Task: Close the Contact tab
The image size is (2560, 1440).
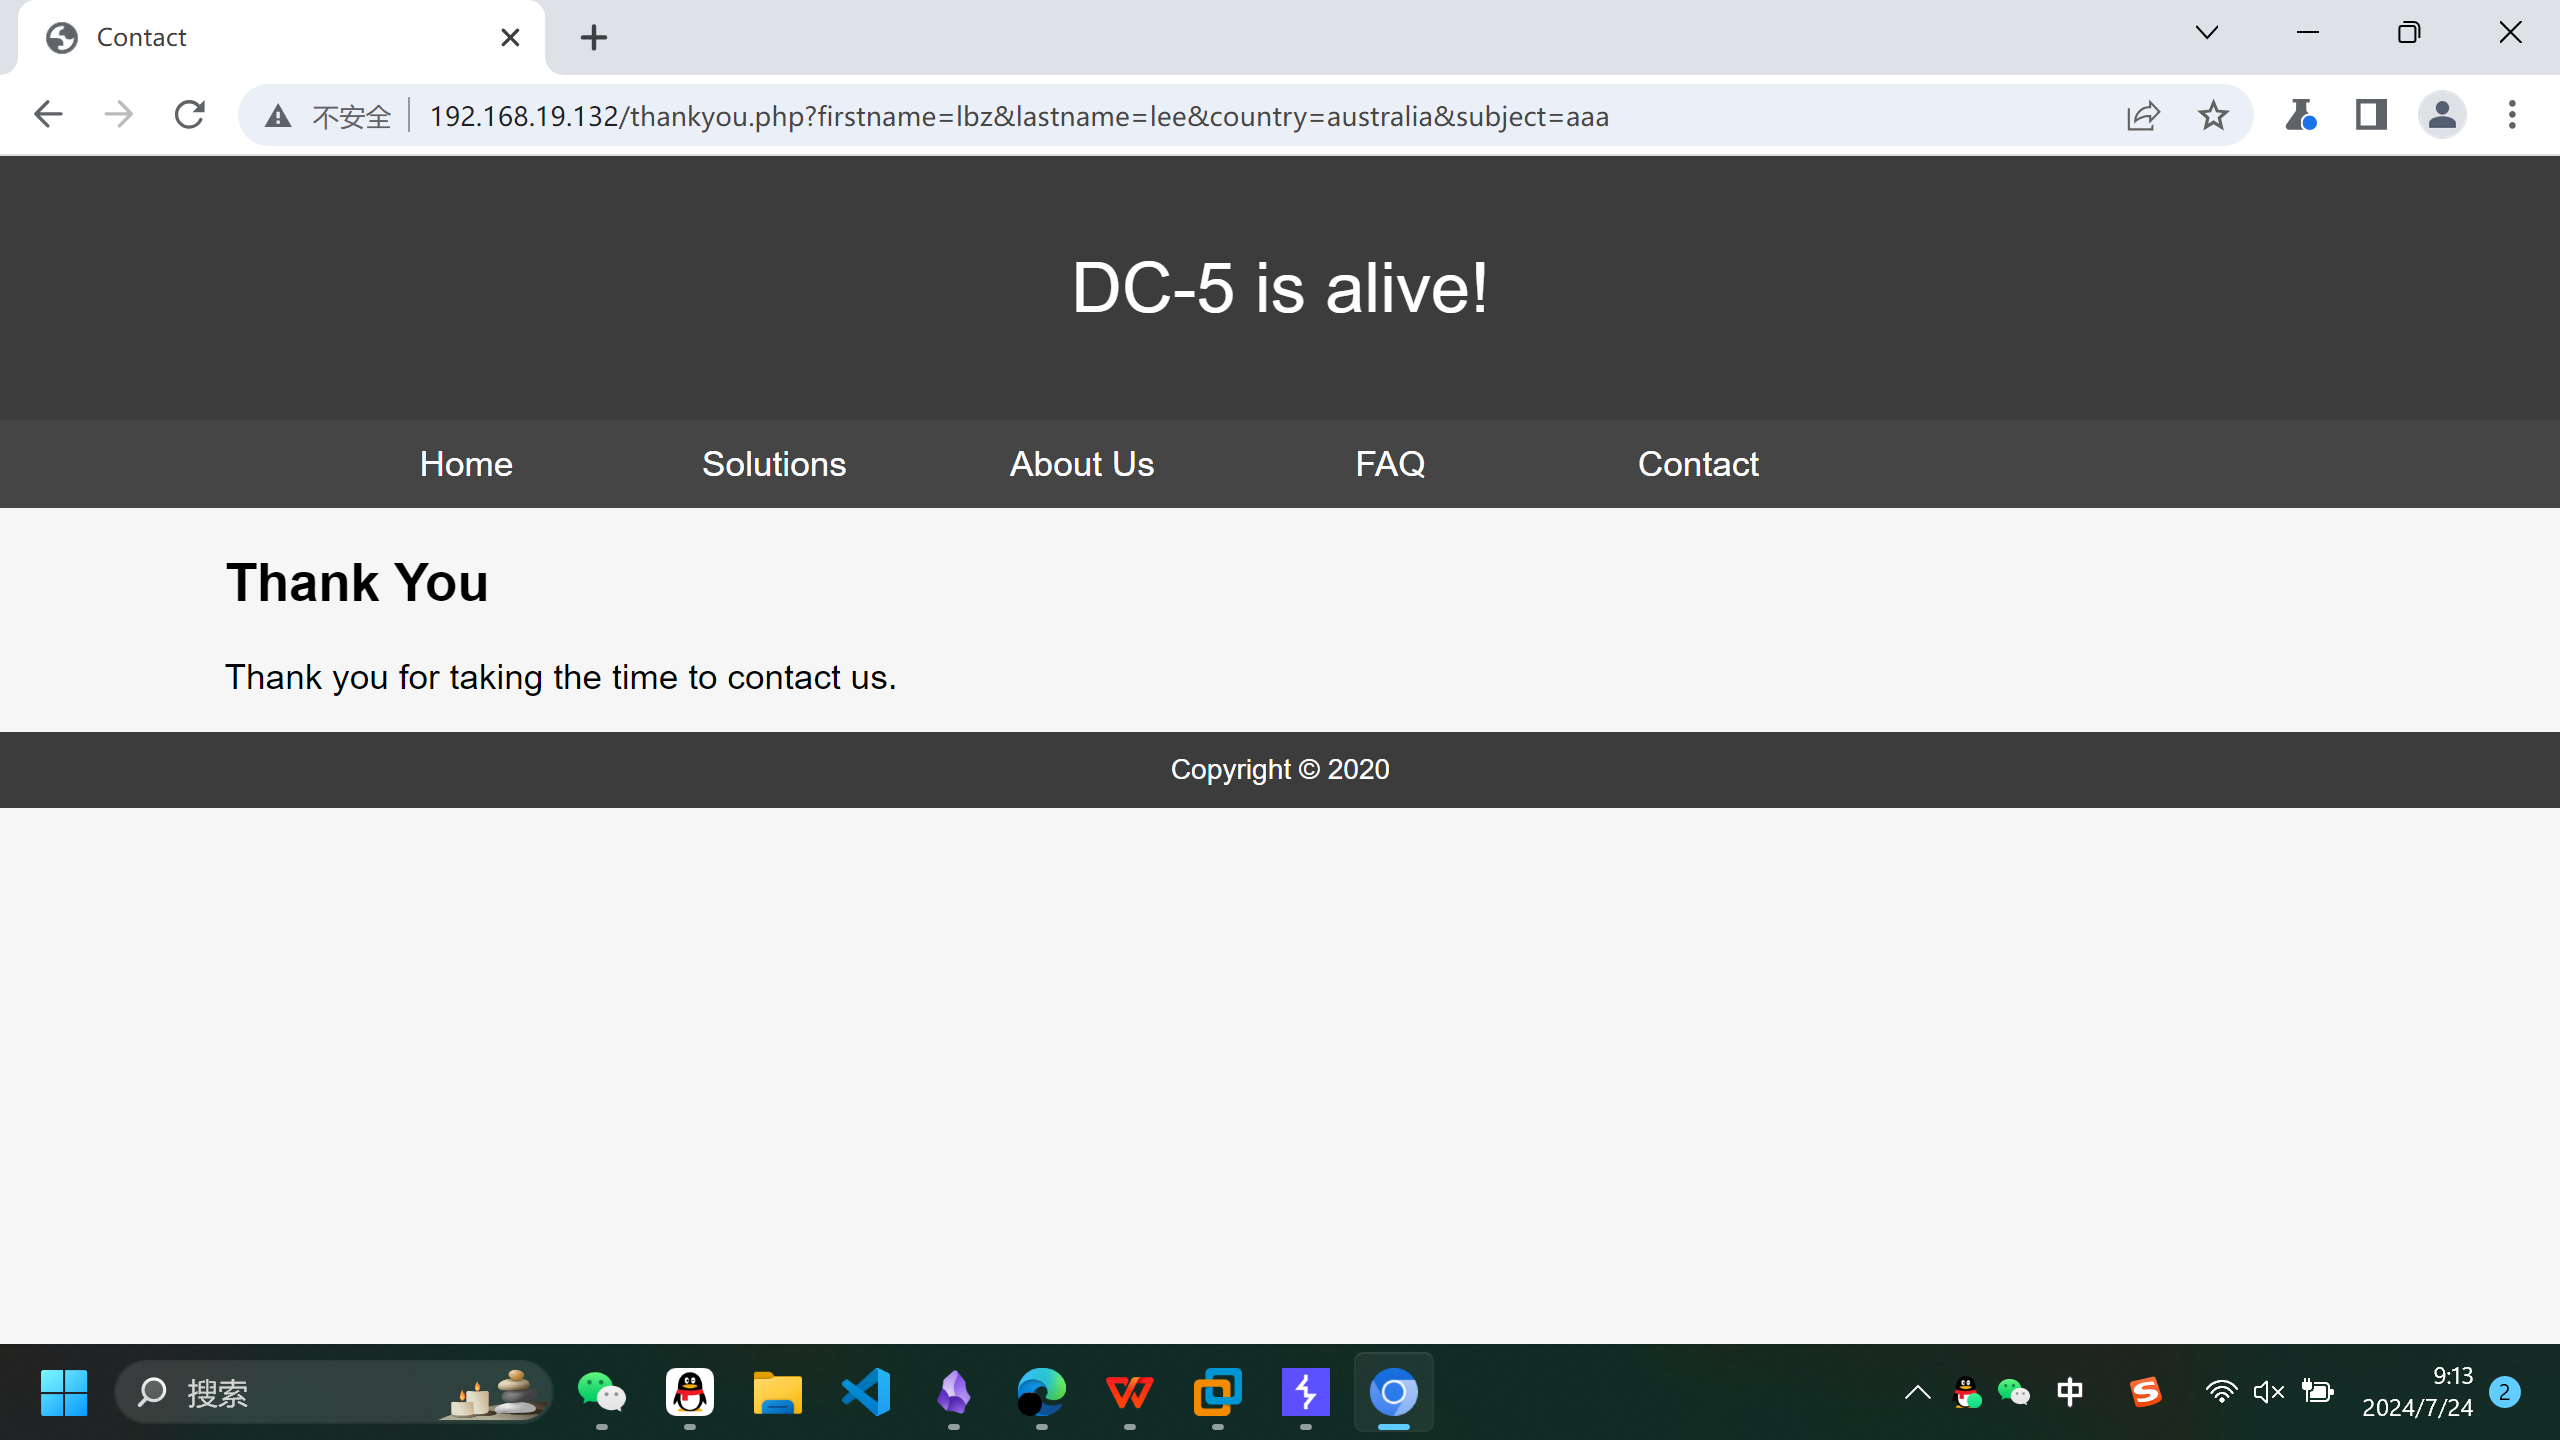Action: (510, 38)
